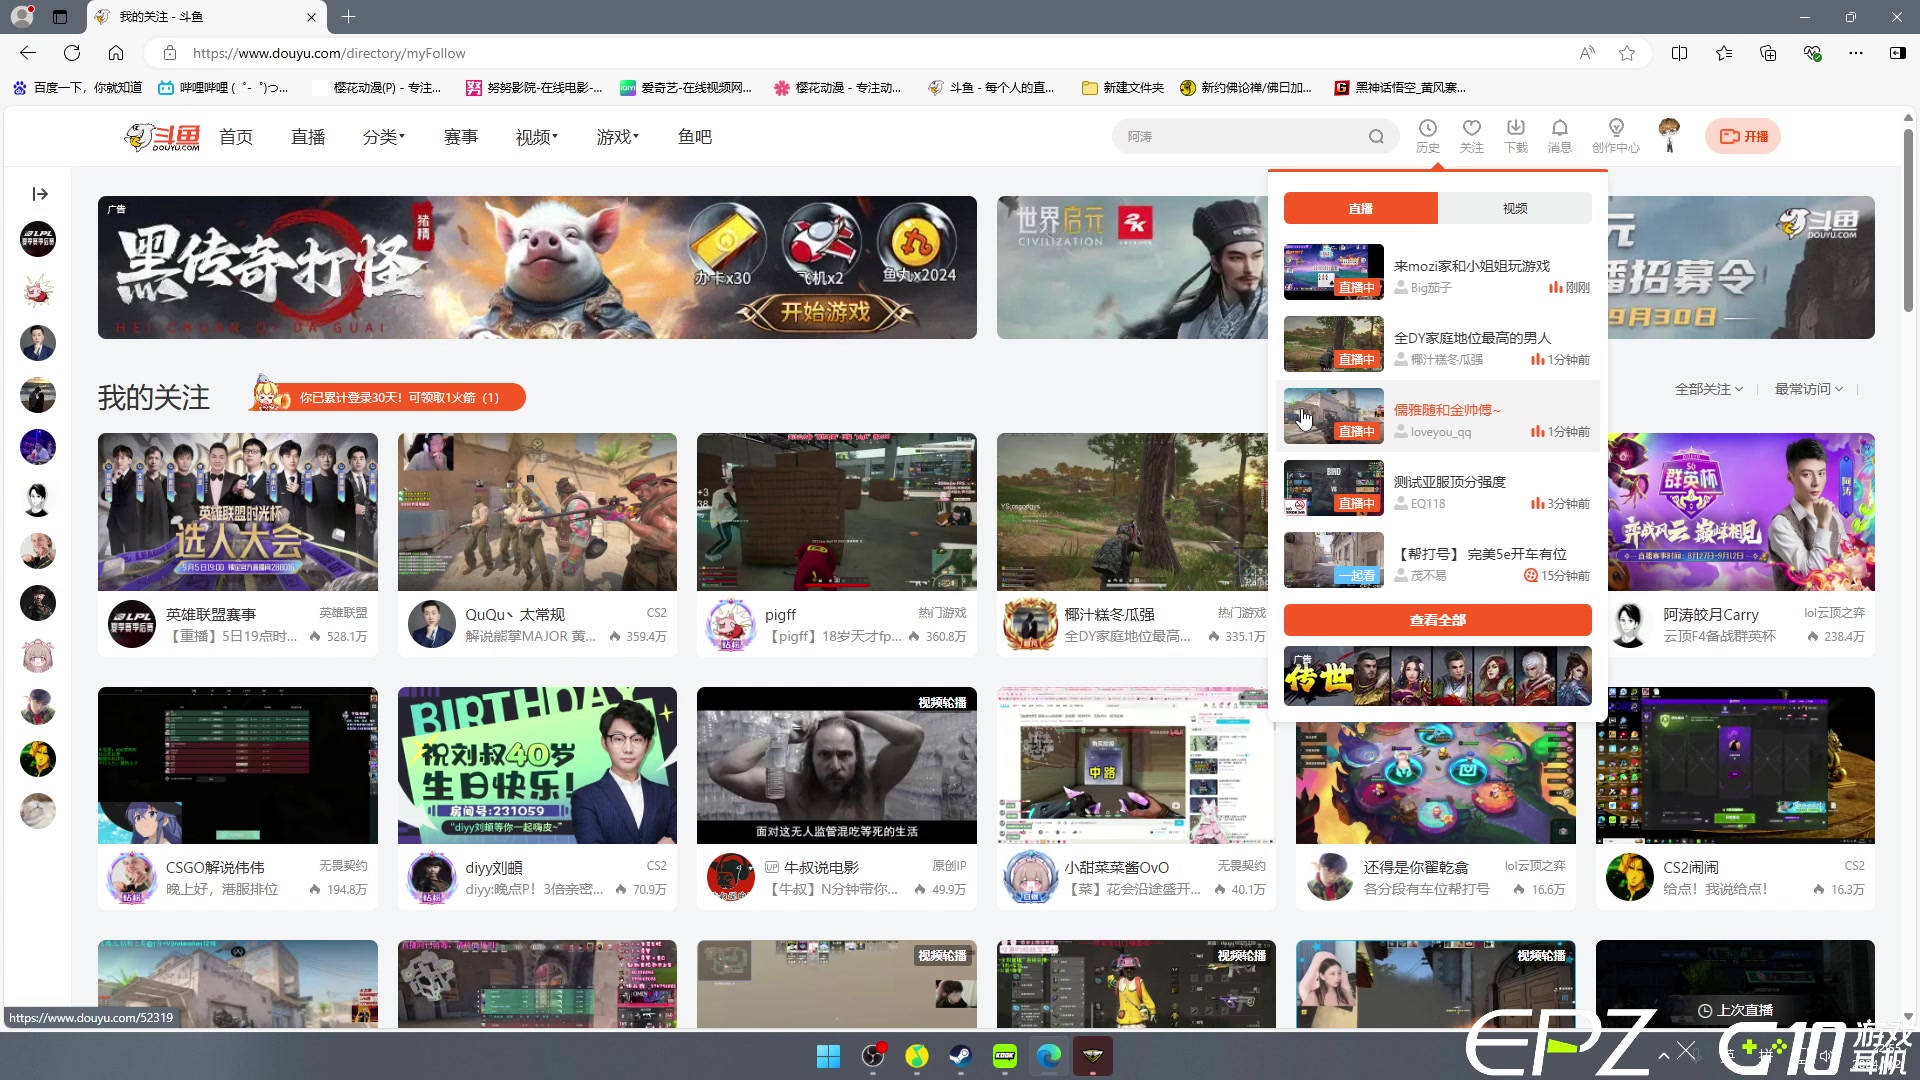Open stream 测试亚服顶分强度
The width and height of the screenshot is (1920, 1080).
pos(1438,489)
